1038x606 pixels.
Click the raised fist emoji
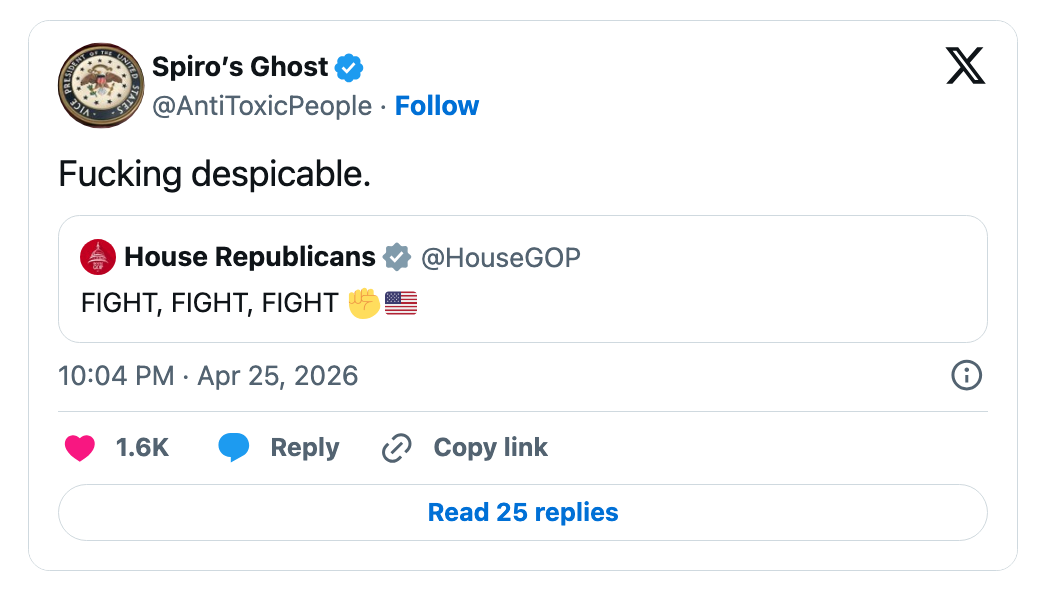[364, 303]
